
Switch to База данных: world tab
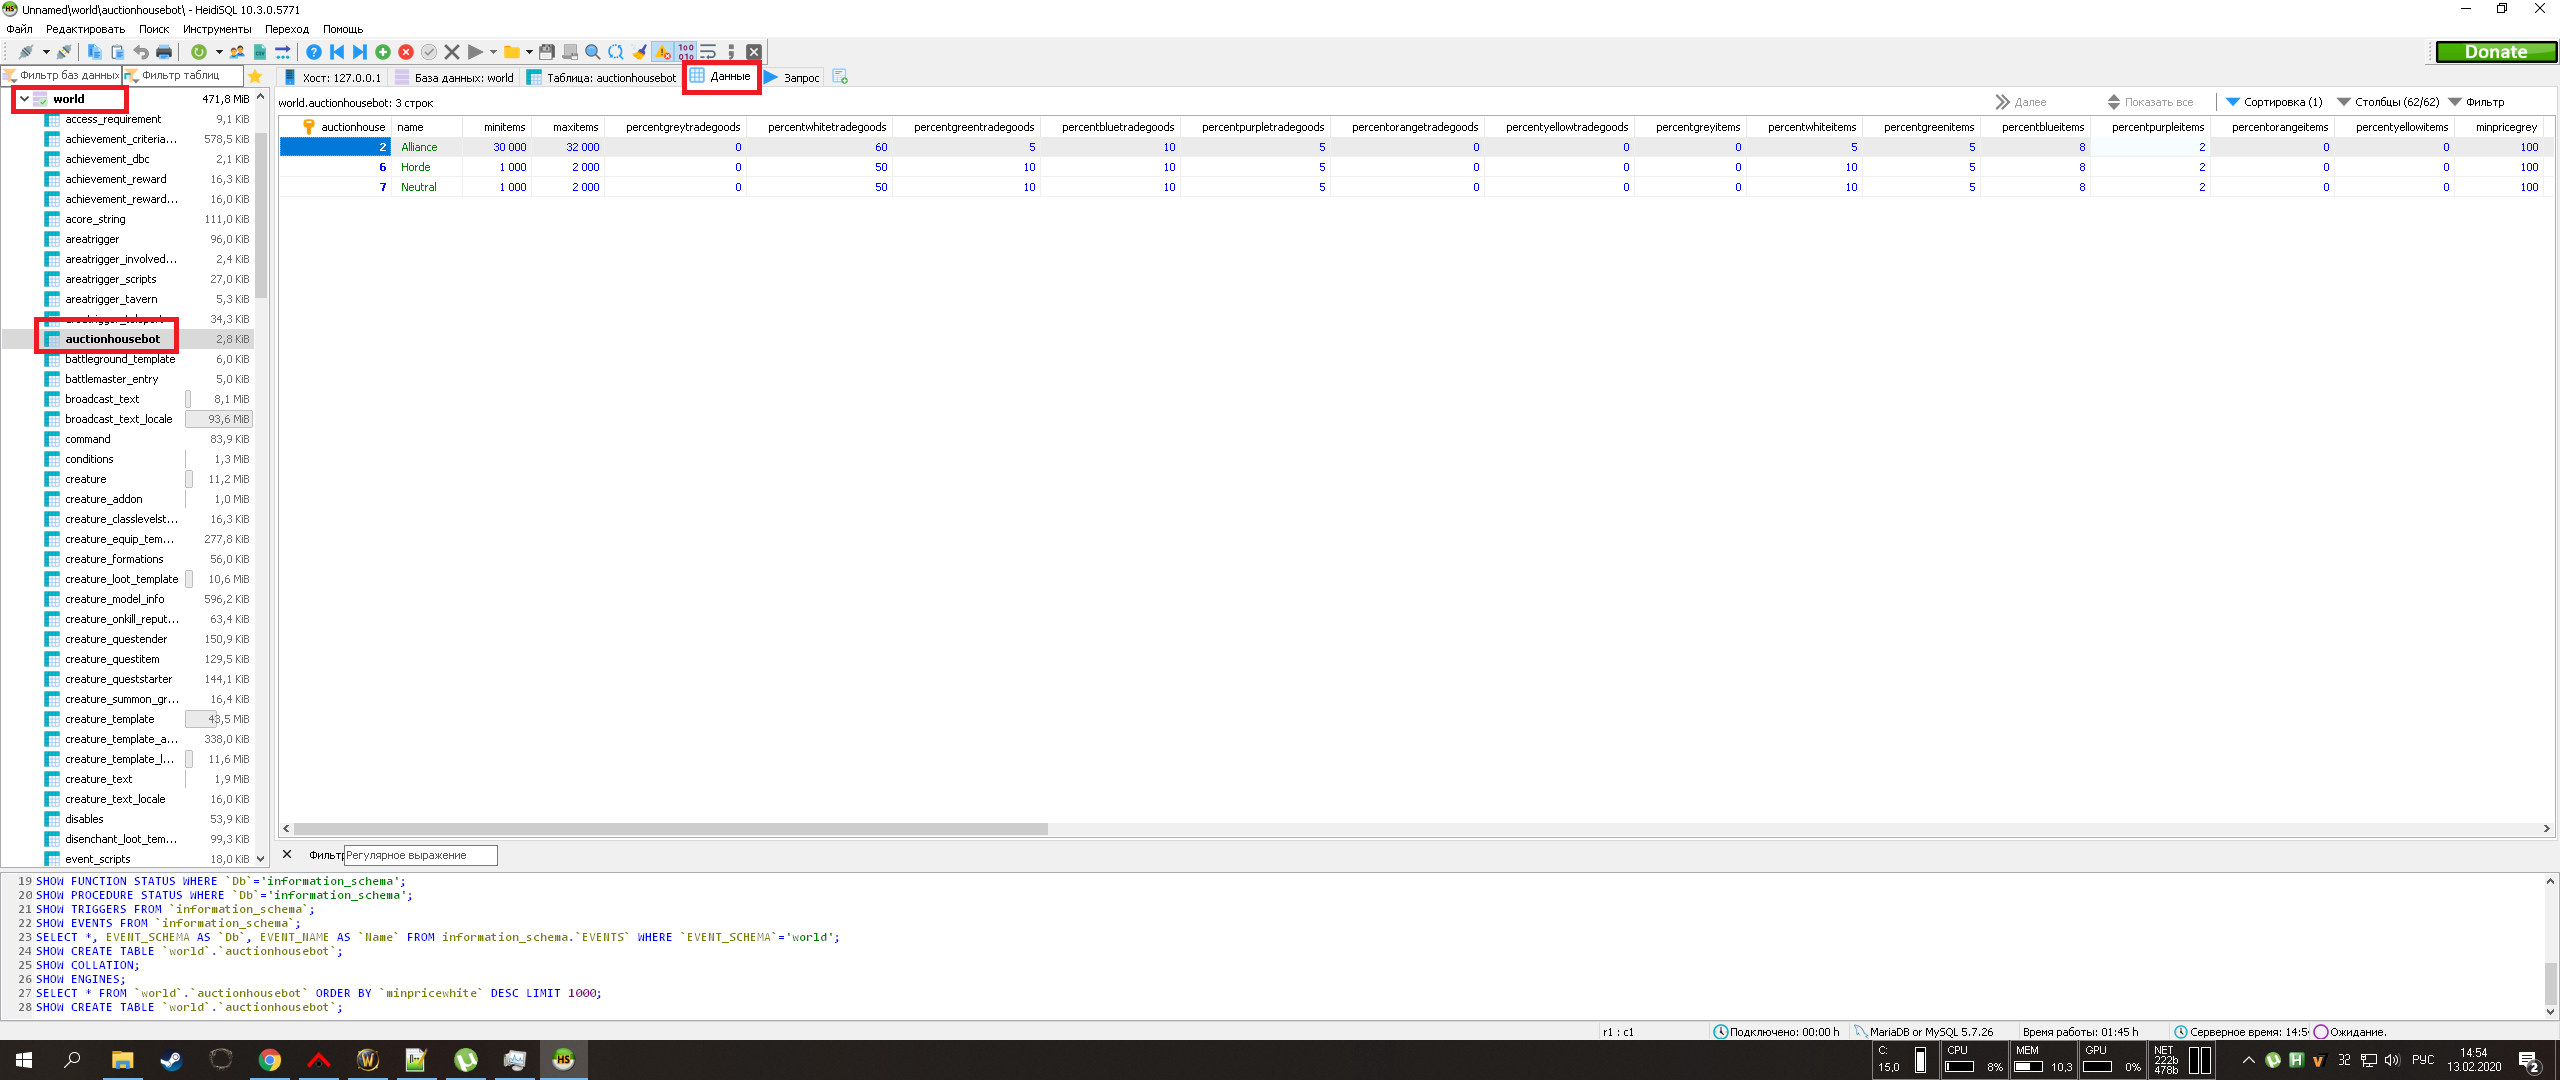(x=454, y=77)
